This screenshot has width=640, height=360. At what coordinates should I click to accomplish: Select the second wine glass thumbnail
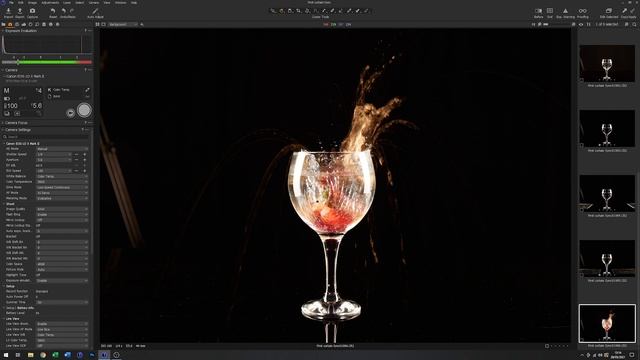click(x=607, y=129)
